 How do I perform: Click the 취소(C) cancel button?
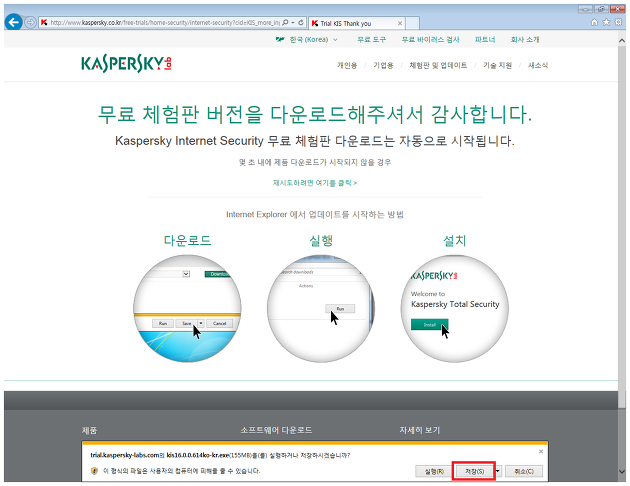point(524,471)
